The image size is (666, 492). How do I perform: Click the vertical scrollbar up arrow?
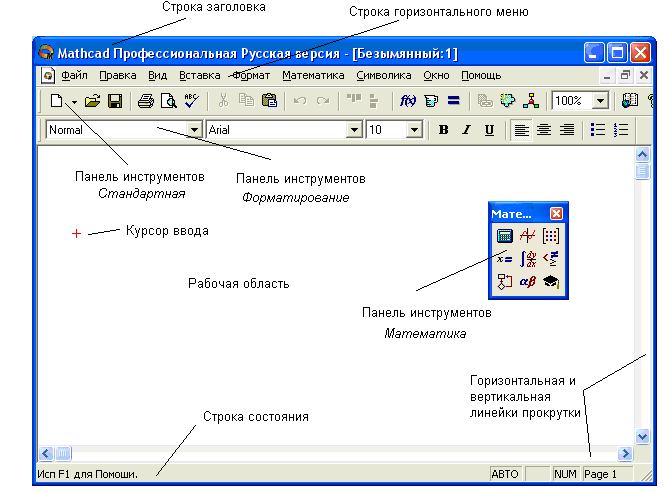click(642, 155)
